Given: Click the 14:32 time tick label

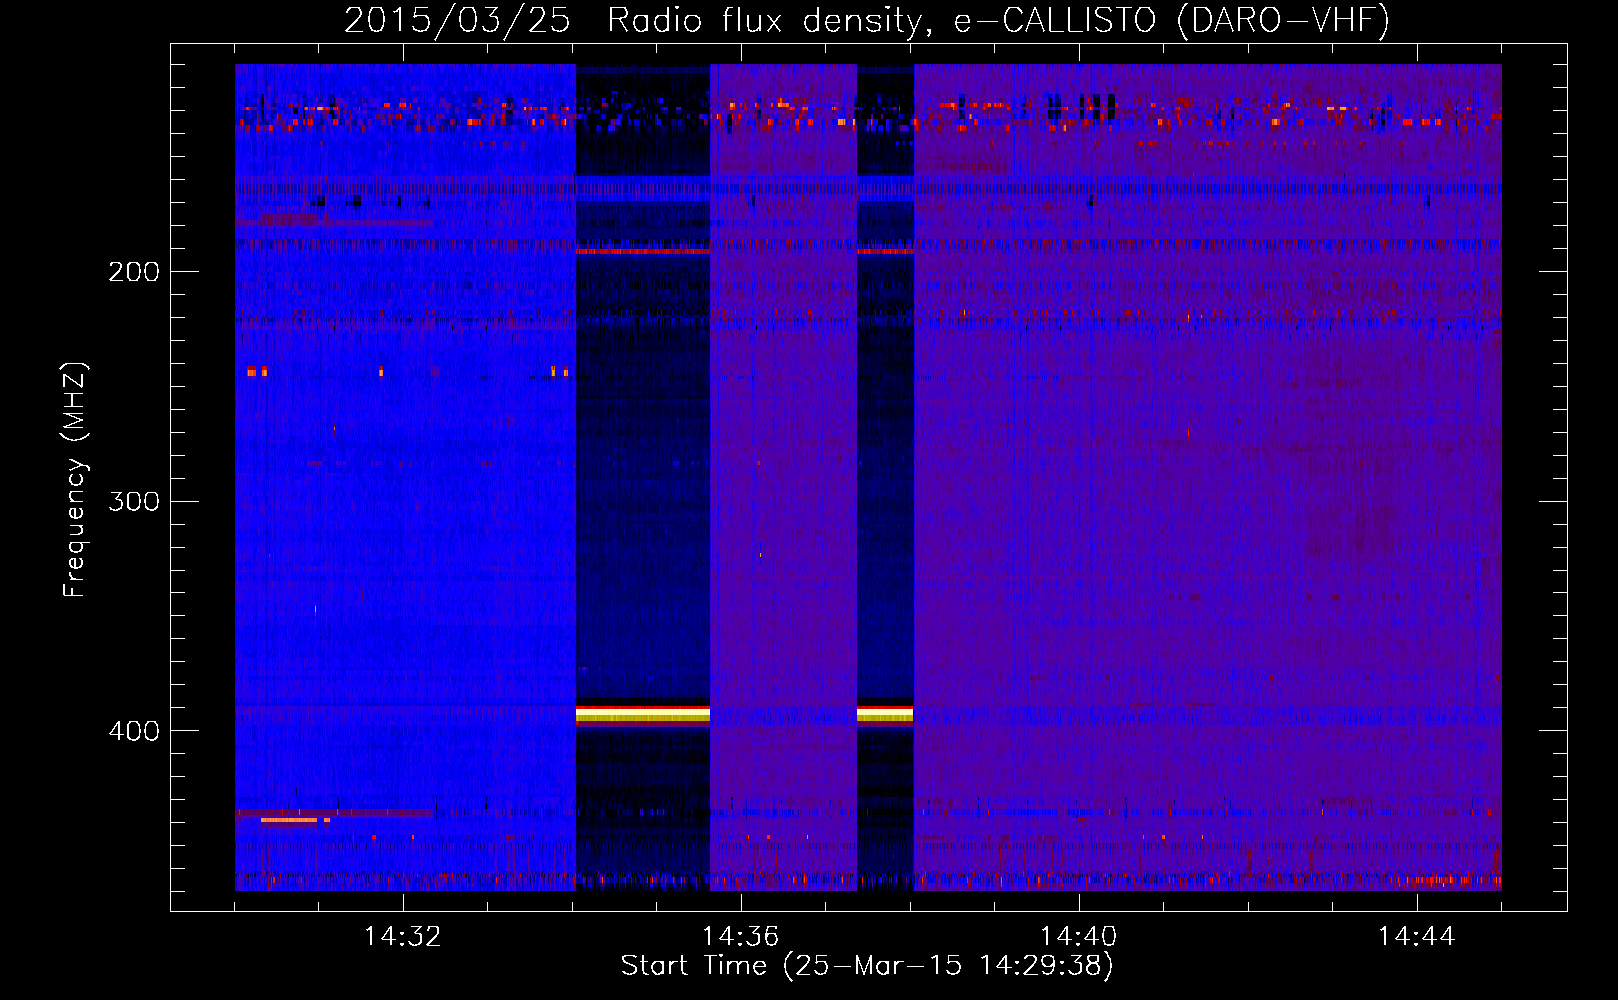Looking at the screenshot, I should [x=402, y=937].
